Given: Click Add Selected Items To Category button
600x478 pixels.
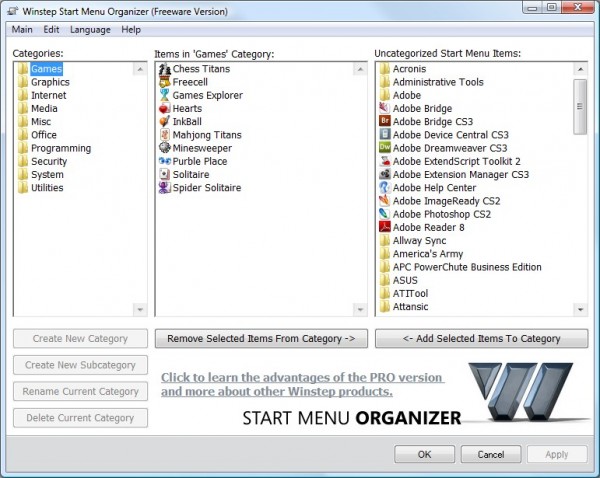Looking at the screenshot, I should pos(481,339).
